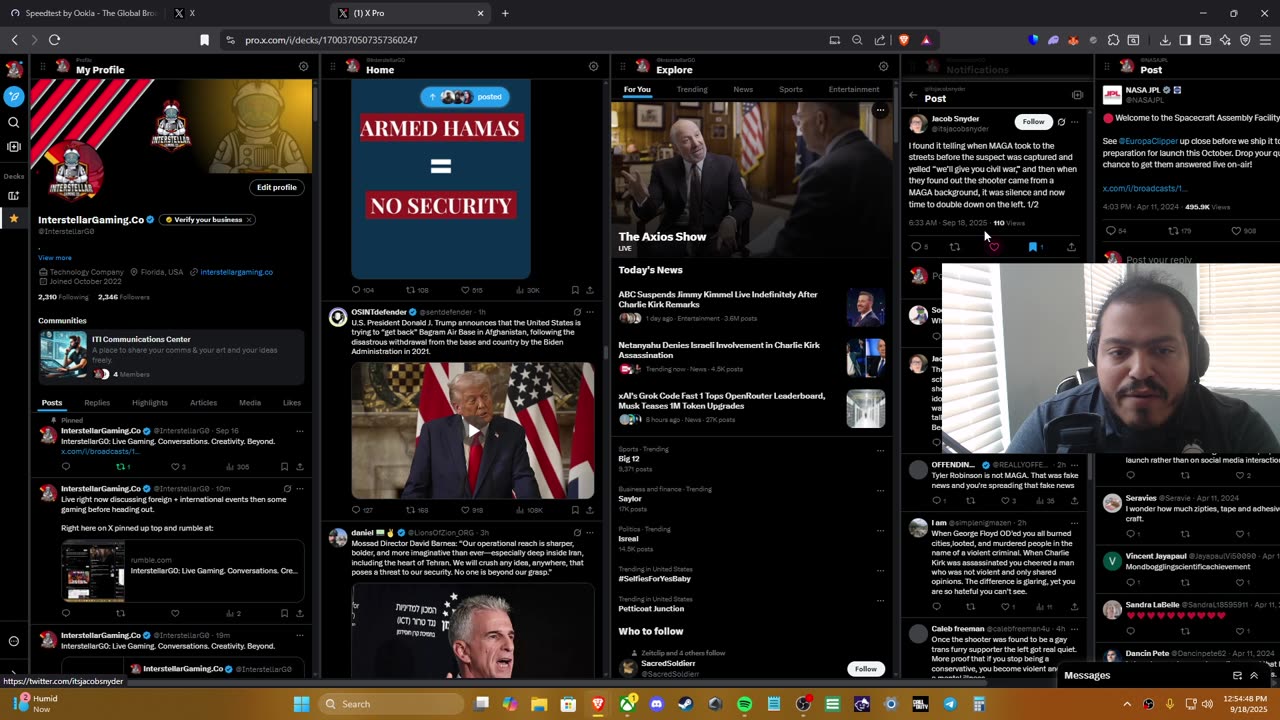Image resolution: width=1280 pixels, height=720 pixels.
Task: Repost the NASA JPL post
Action: [x=1173, y=231]
